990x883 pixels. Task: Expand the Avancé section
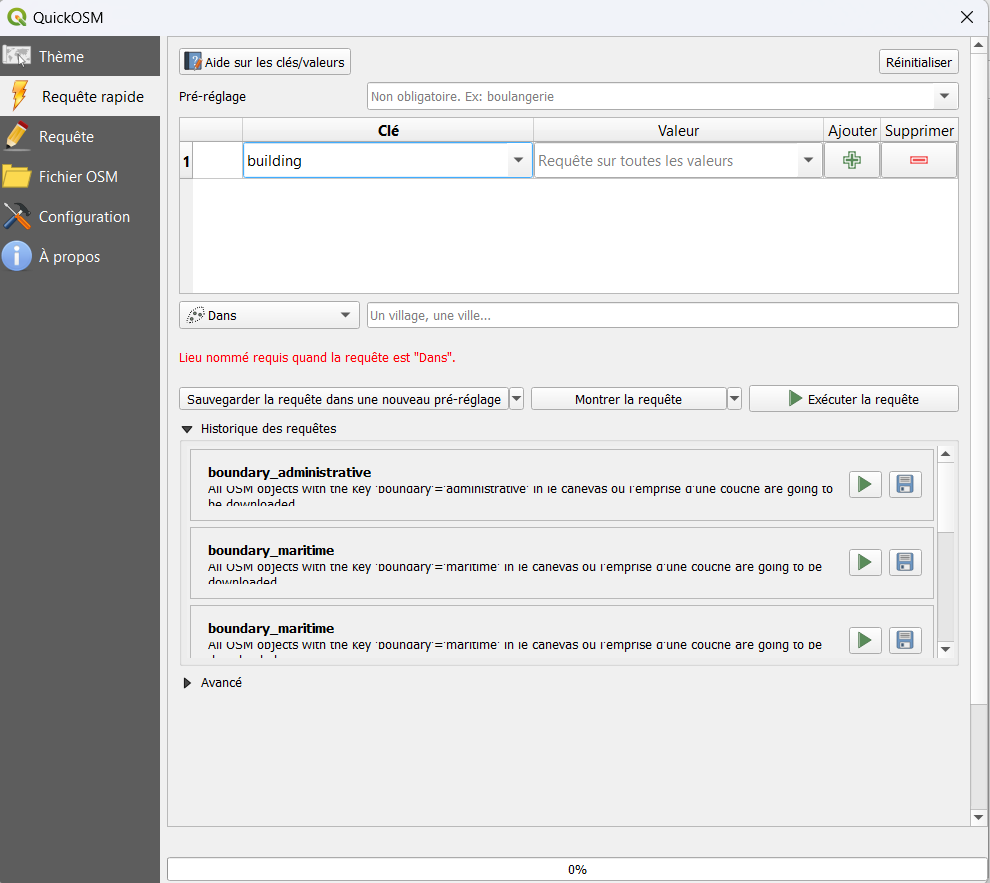[x=187, y=683]
